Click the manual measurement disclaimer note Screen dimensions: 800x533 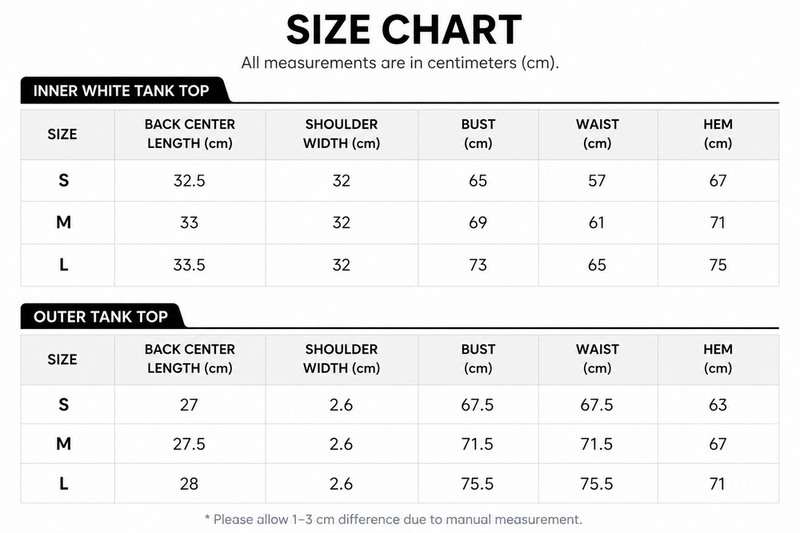393,519
